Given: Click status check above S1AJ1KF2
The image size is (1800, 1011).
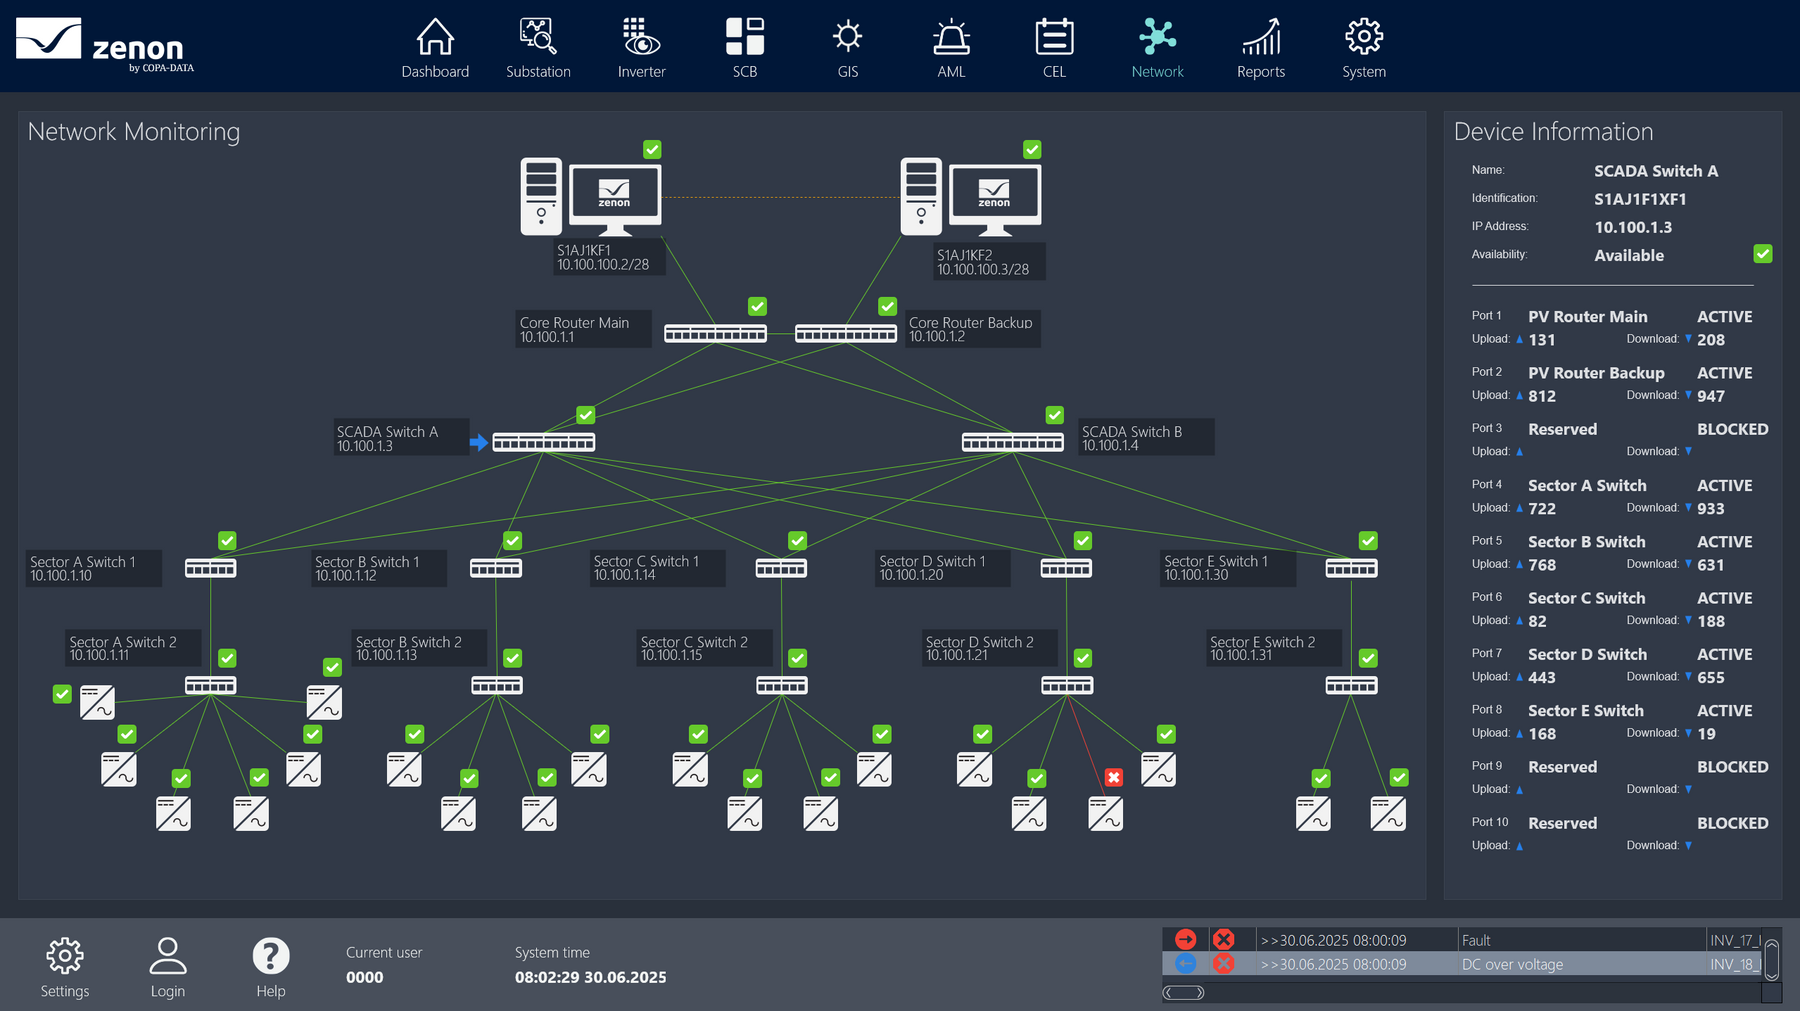Looking at the screenshot, I should (x=1032, y=149).
